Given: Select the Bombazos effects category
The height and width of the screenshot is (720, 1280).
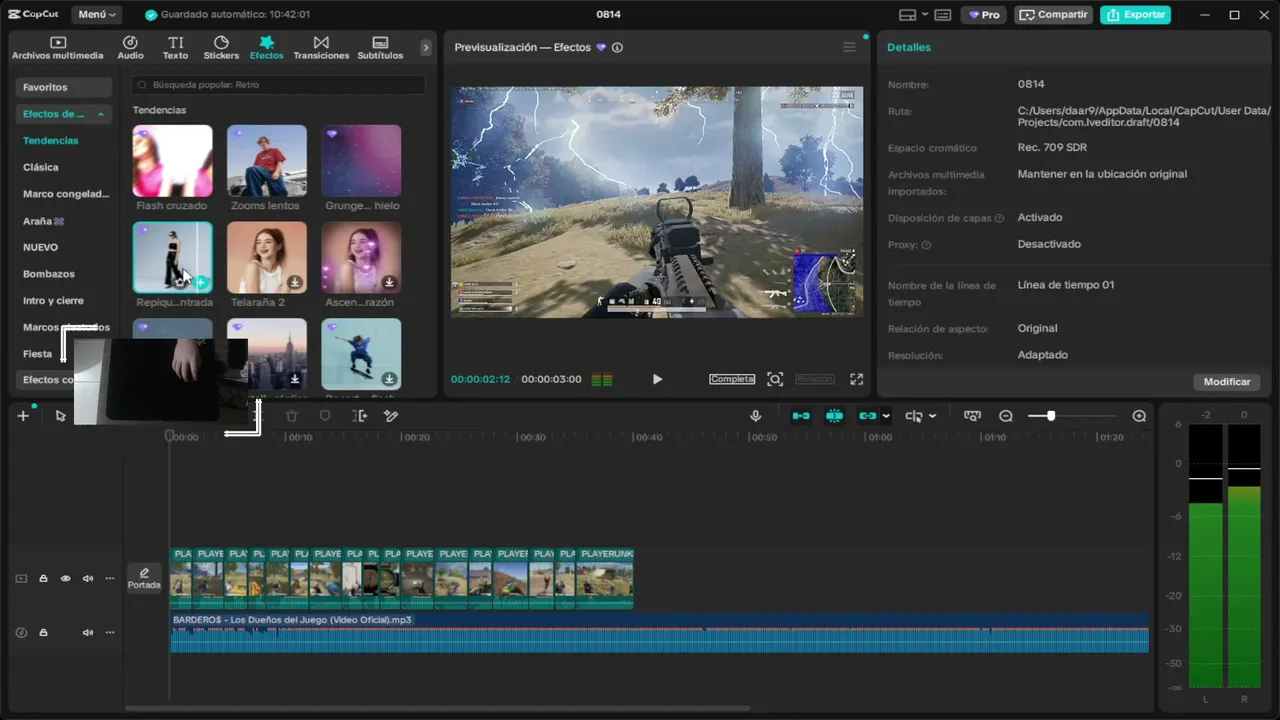Looking at the screenshot, I should tap(49, 274).
